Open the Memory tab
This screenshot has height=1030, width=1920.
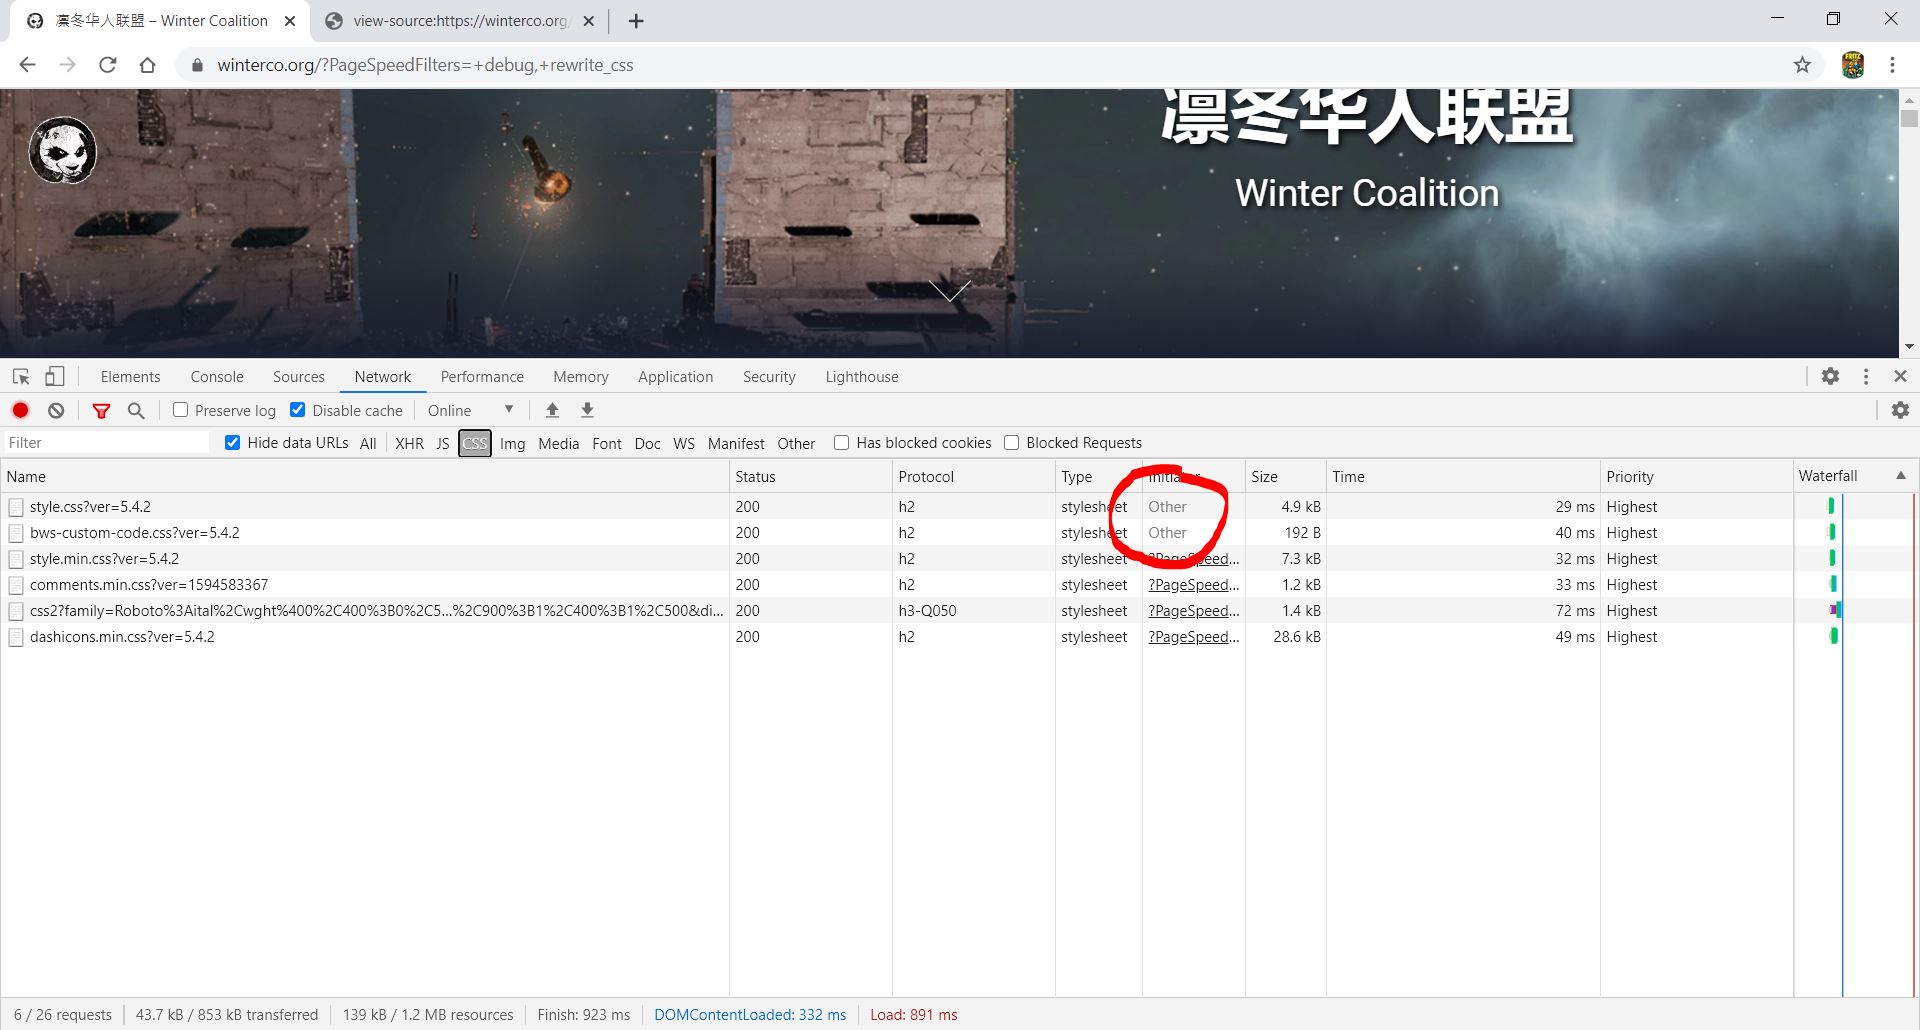(x=581, y=377)
